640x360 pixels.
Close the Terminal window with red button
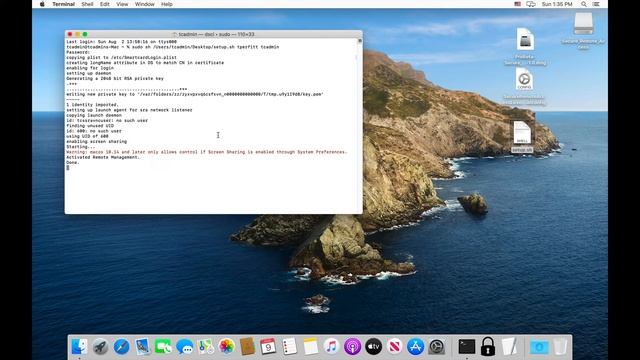(x=70, y=34)
